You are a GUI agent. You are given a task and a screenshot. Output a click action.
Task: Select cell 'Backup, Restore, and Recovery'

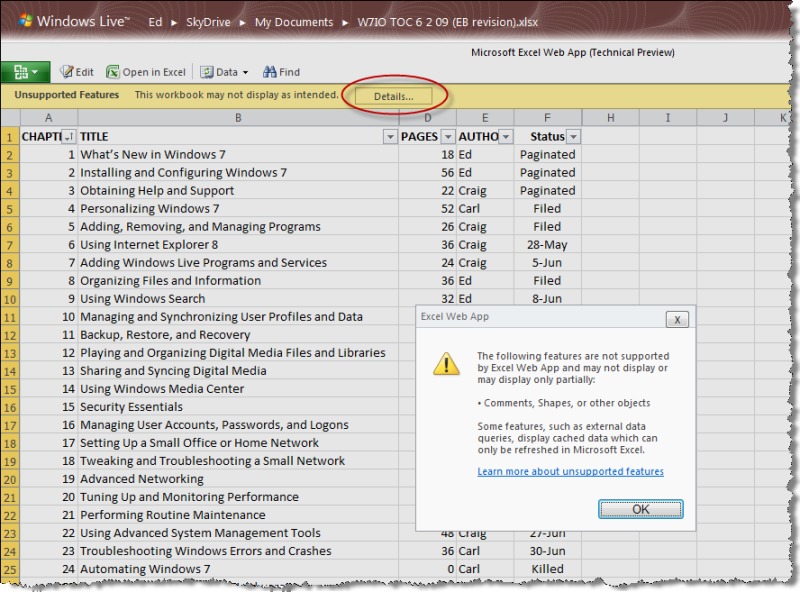click(x=238, y=335)
